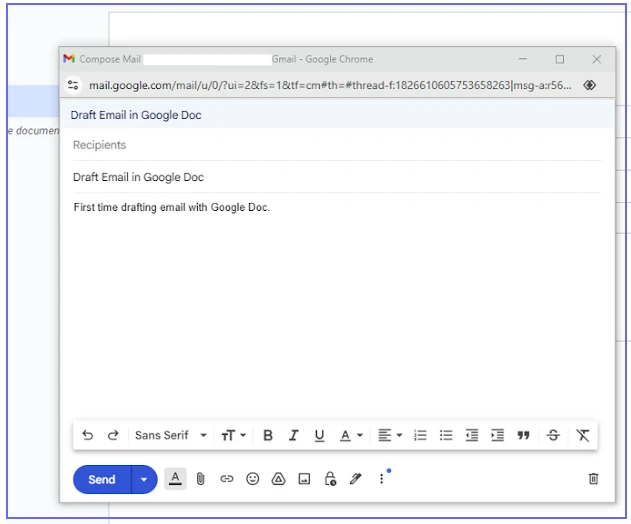Image resolution: width=631 pixels, height=524 pixels.
Task: Attach files with paperclip icon
Action: (x=200, y=479)
